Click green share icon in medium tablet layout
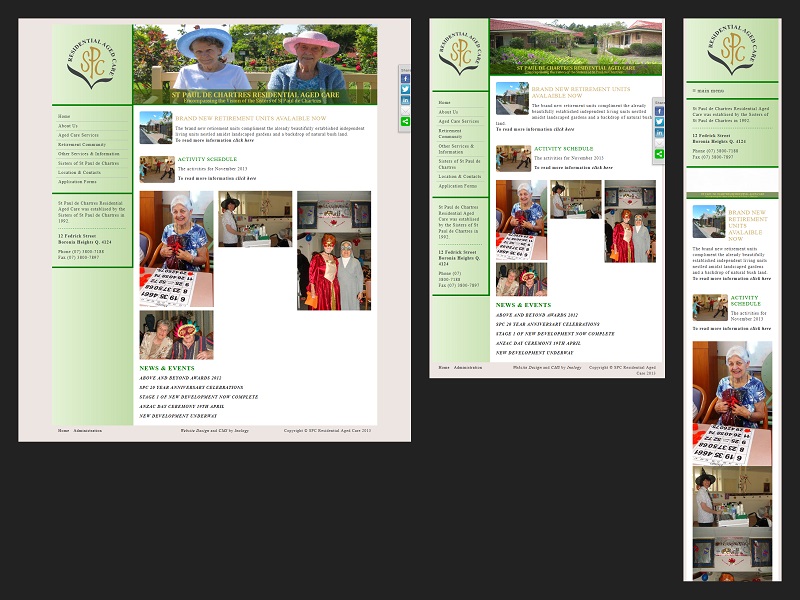 click(659, 154)
